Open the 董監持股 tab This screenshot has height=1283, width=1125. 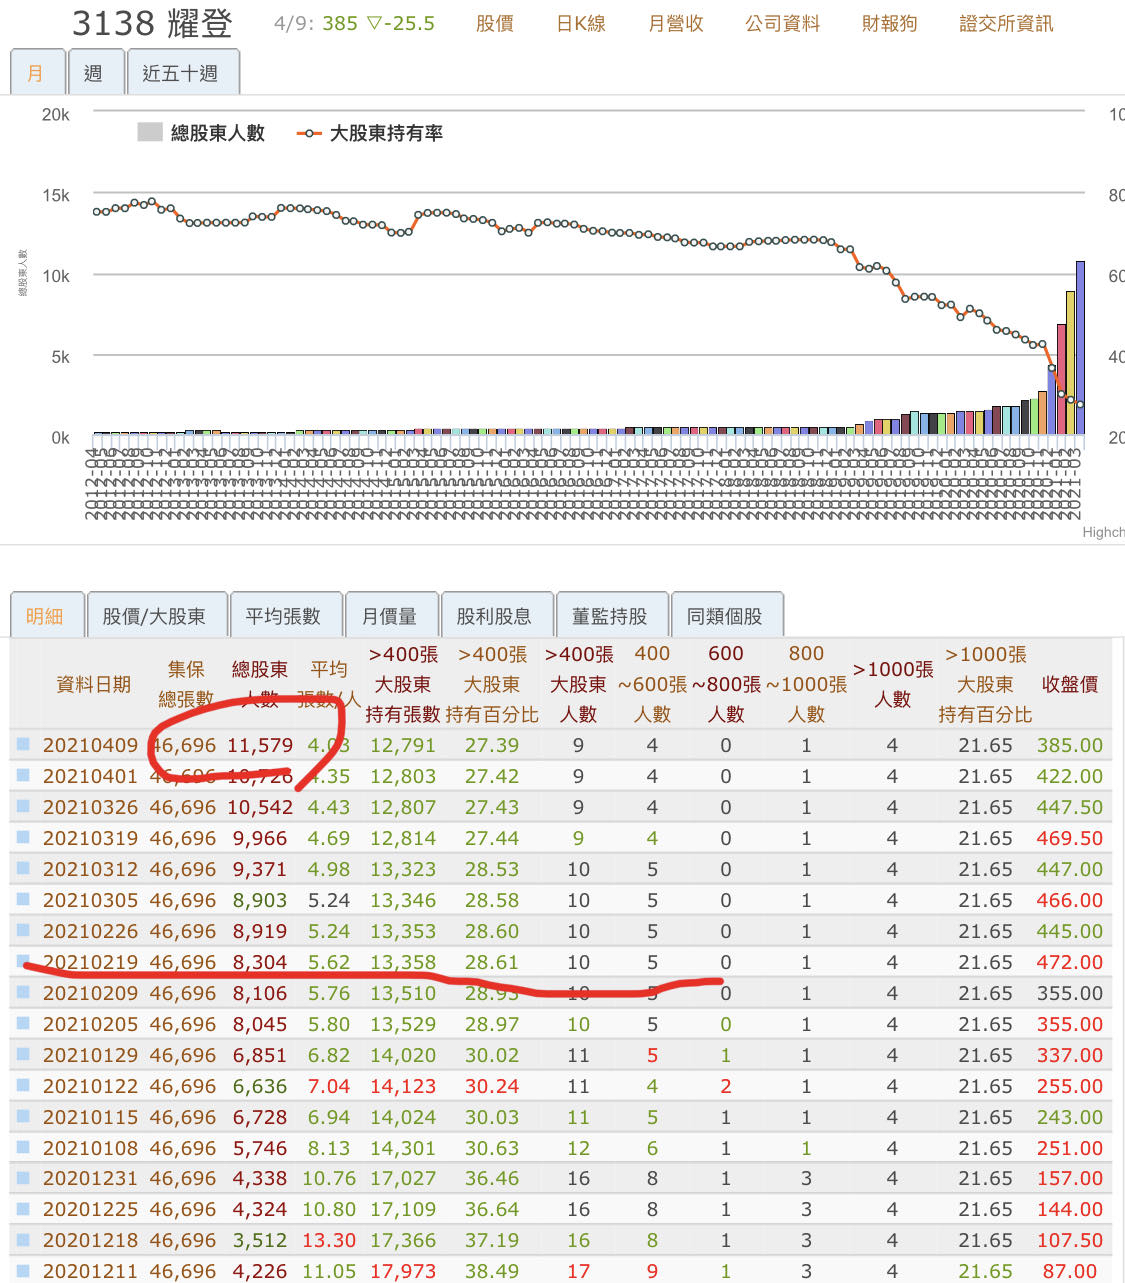click(x=609, y=616)
